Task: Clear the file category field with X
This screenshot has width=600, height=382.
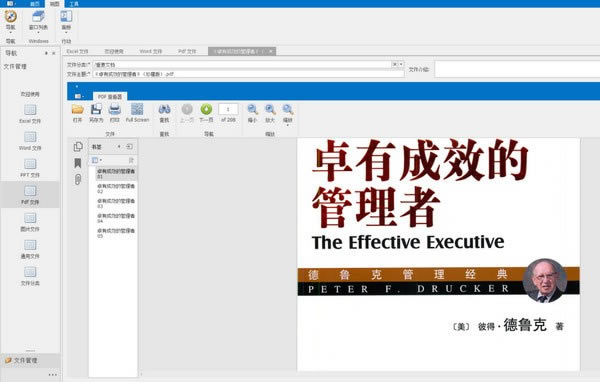Action: coord(395,64)
